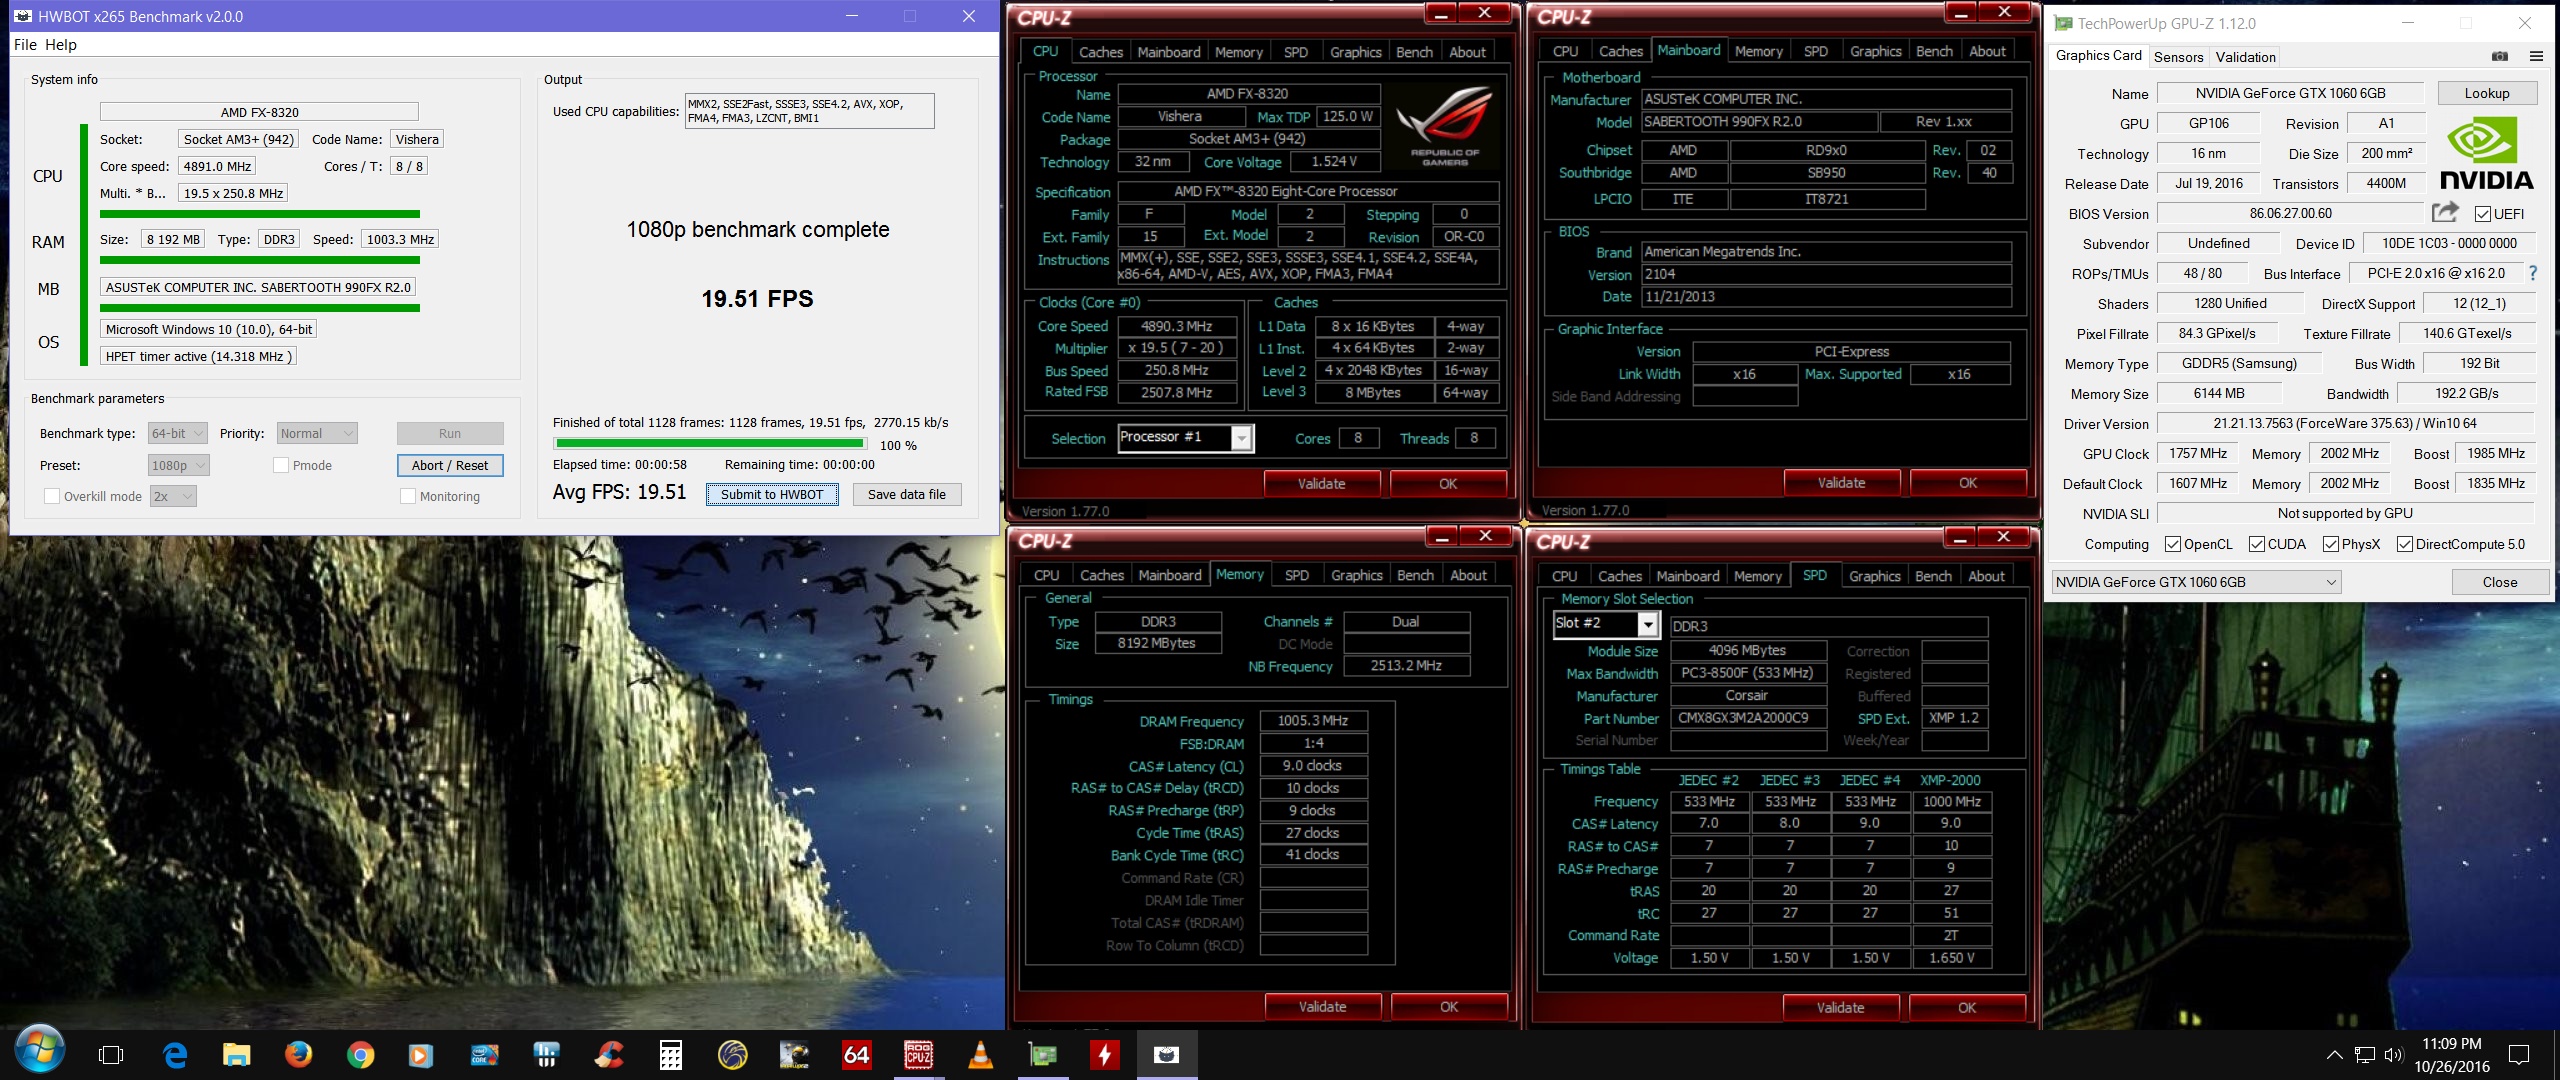Enable the Pmode checkbox
The image size is (2560, 1080).
click(x=281, y=465)
